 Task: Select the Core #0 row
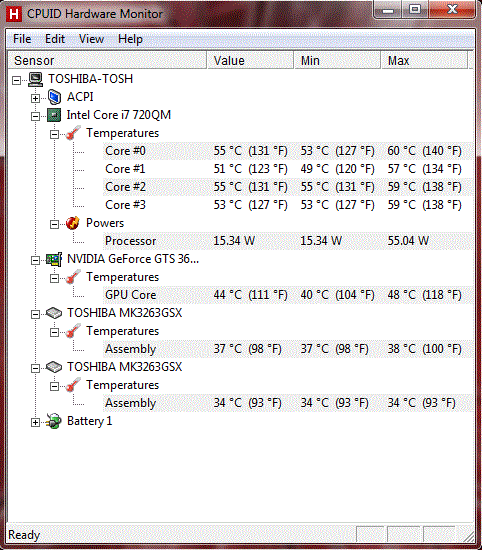coord(288,151)
